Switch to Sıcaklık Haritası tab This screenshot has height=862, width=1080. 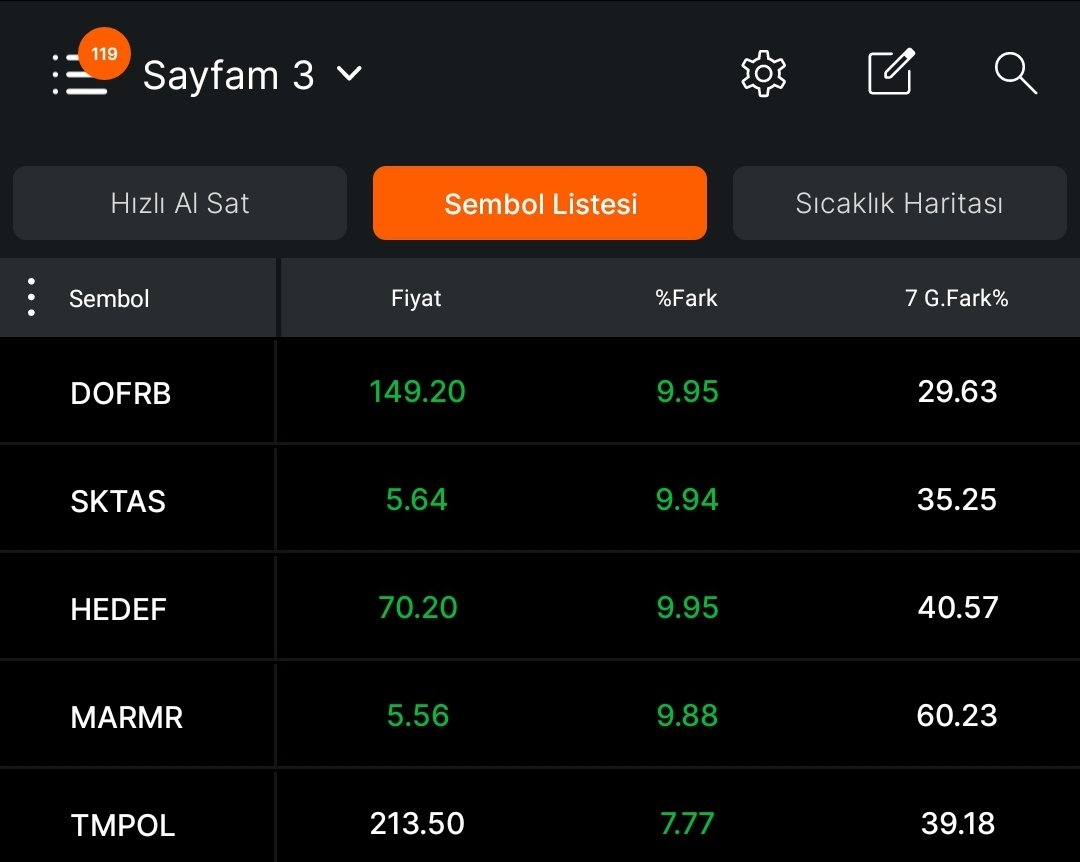coord(900,203)
